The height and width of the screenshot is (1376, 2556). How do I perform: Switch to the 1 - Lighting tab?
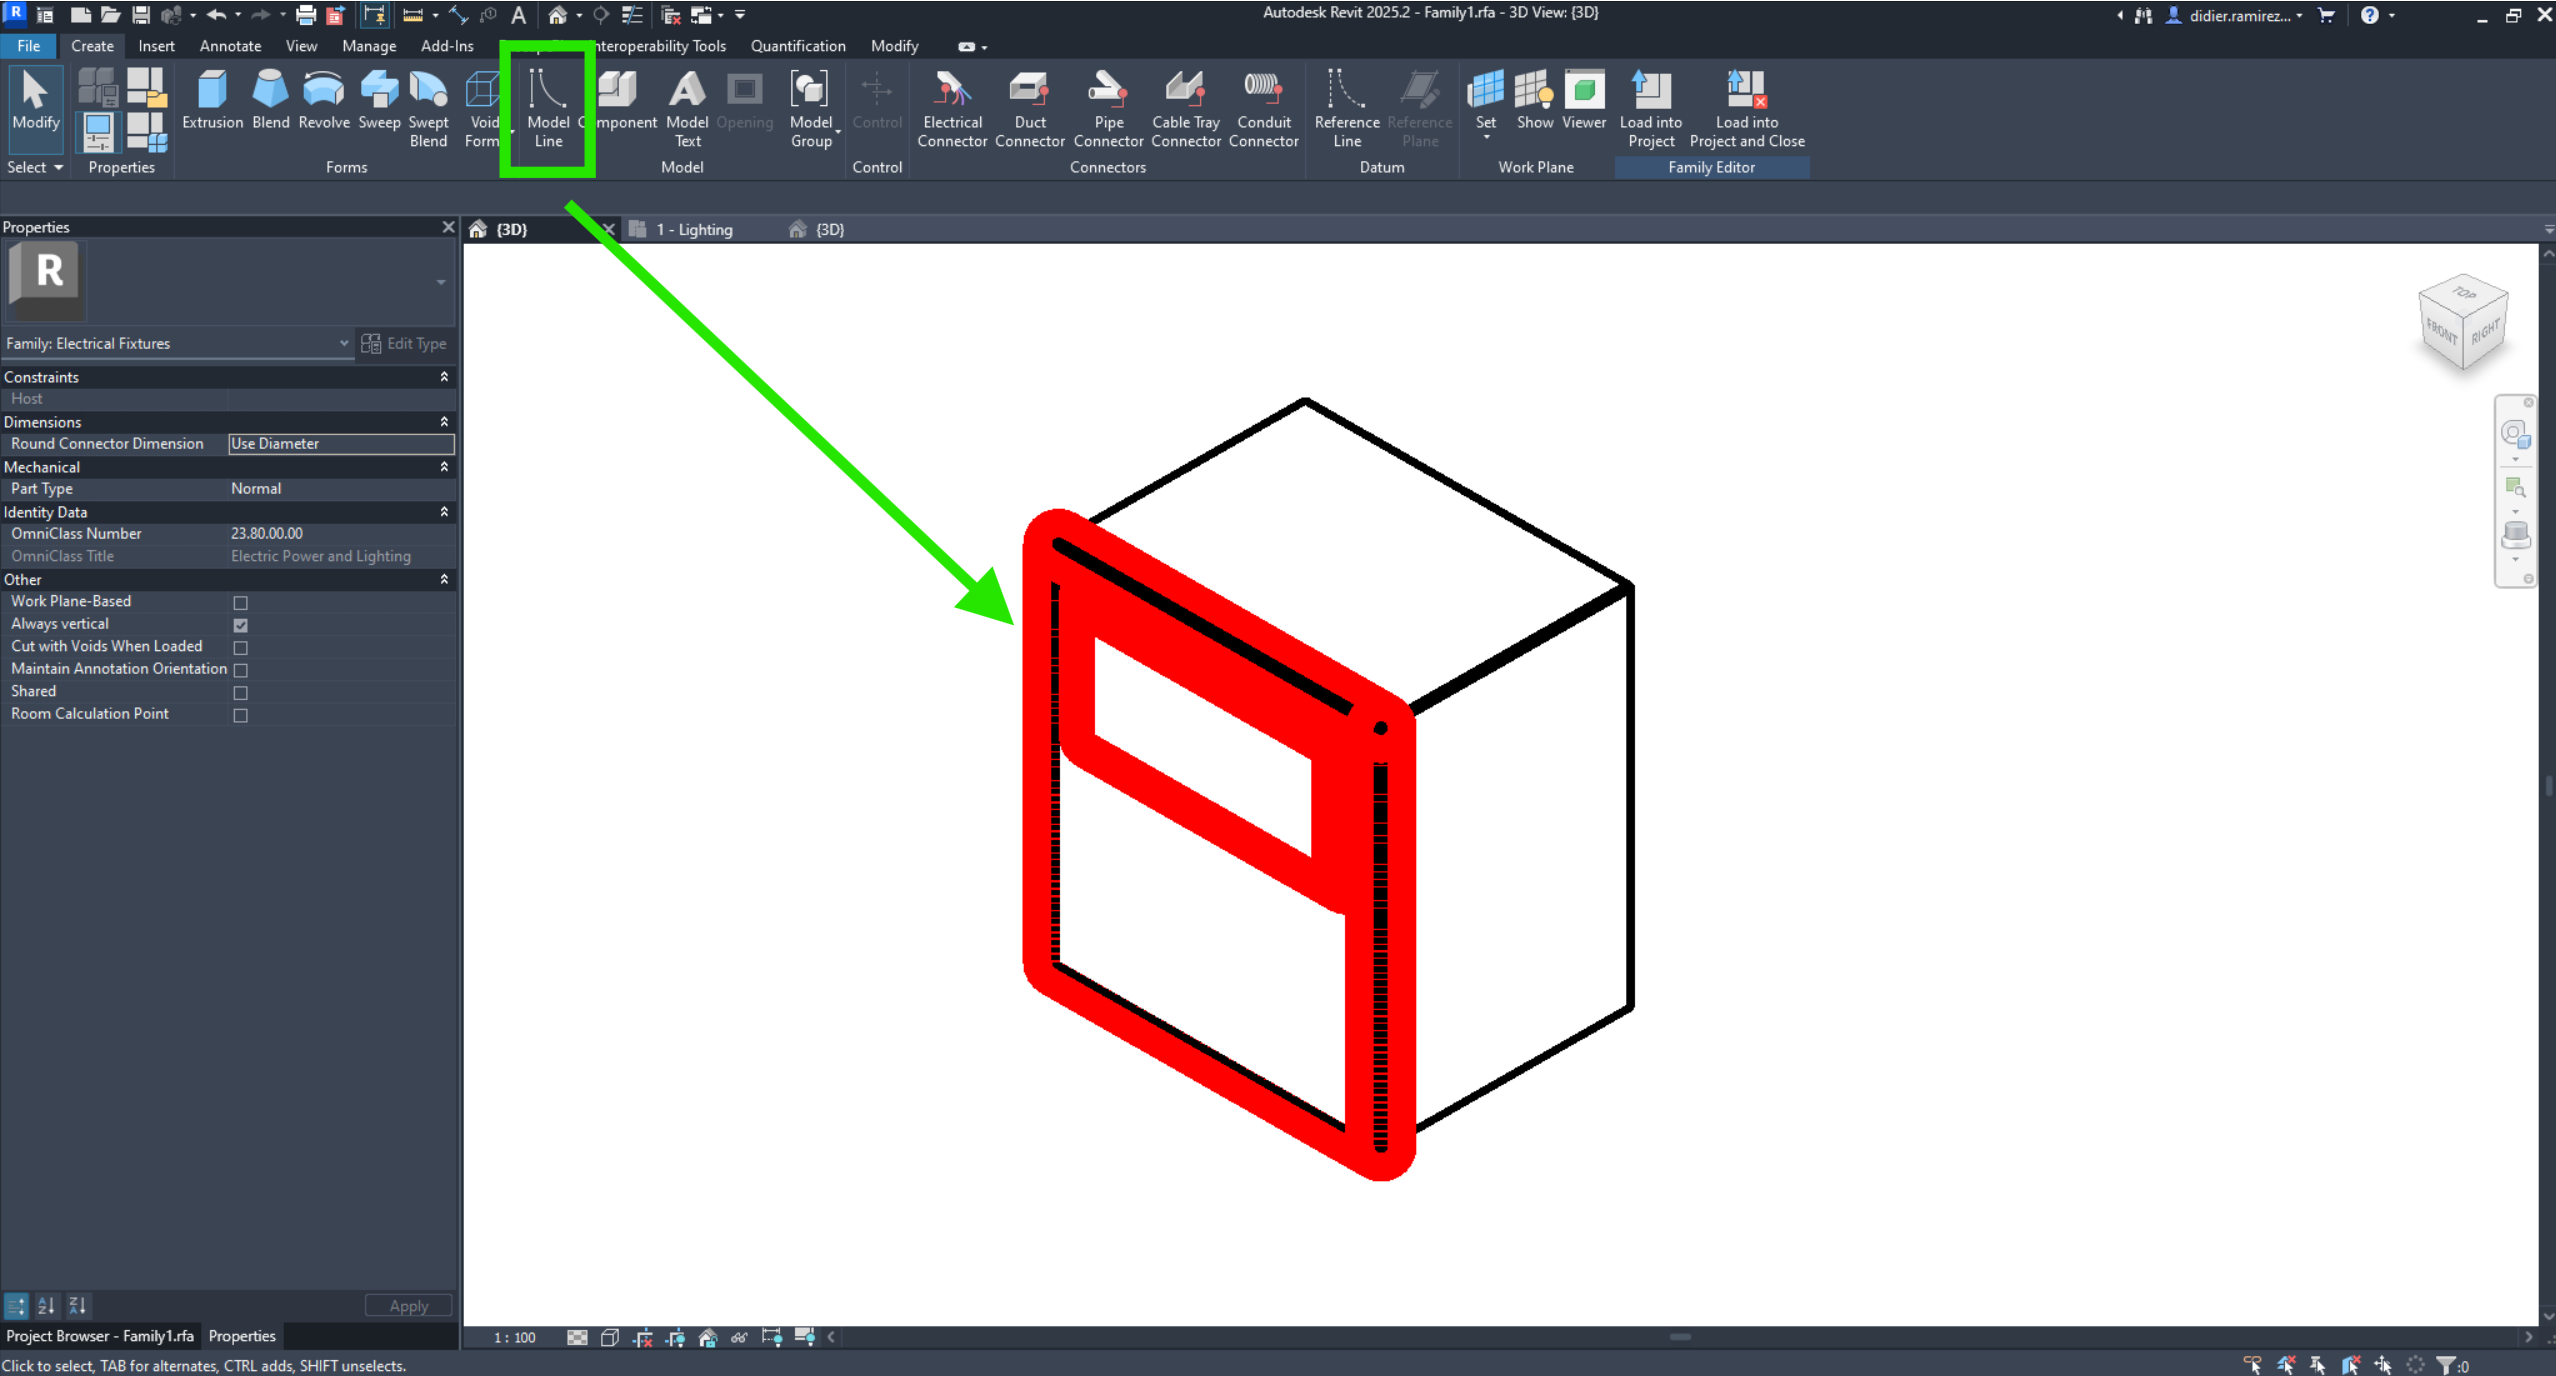point(695,229)
